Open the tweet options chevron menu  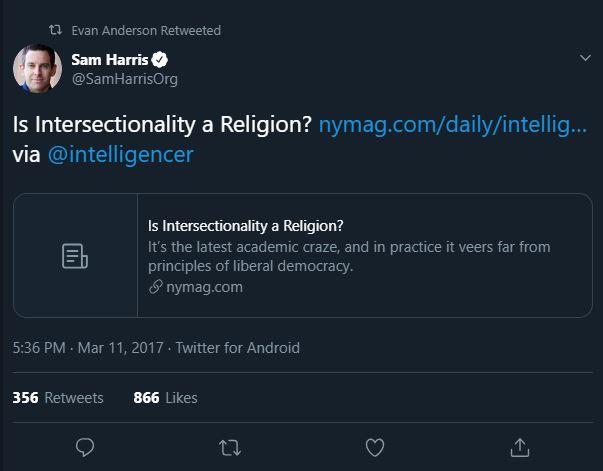pos(586,59)
